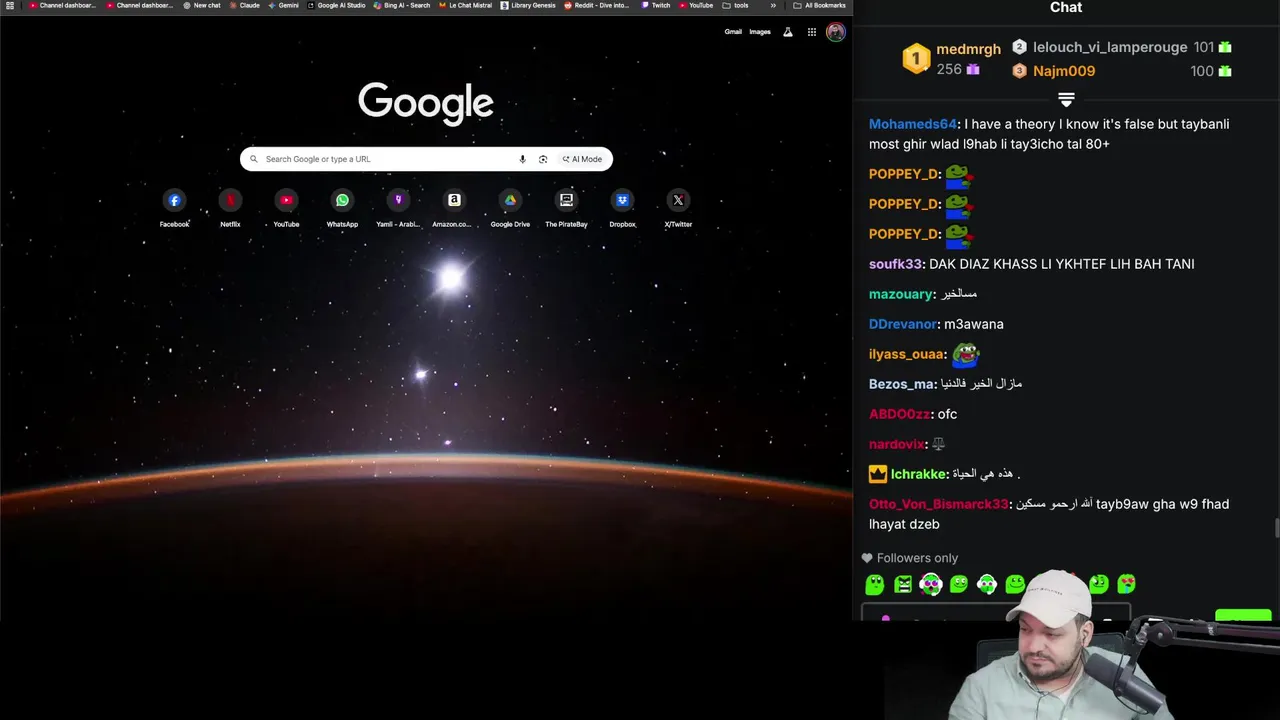Open the Library Genesis bookmark

pyautogui.click(x=528, y=5)
